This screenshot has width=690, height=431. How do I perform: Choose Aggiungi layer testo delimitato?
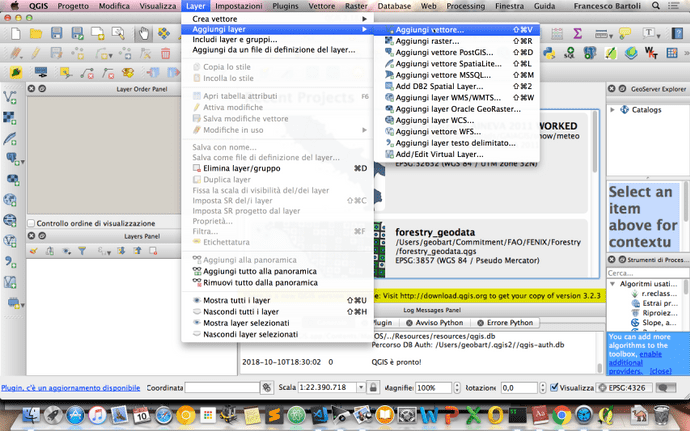tap(456, 143)
